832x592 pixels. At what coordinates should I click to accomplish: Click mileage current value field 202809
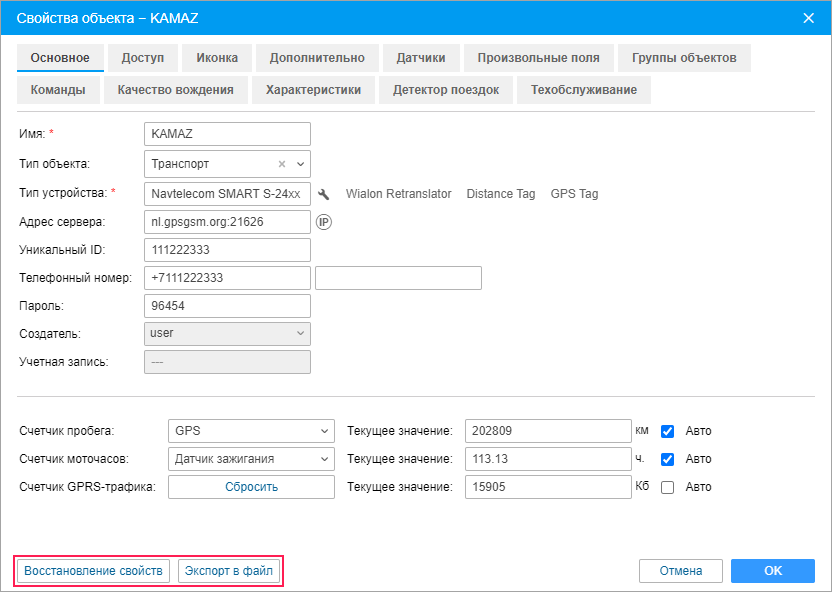click(x=548, y=431)
